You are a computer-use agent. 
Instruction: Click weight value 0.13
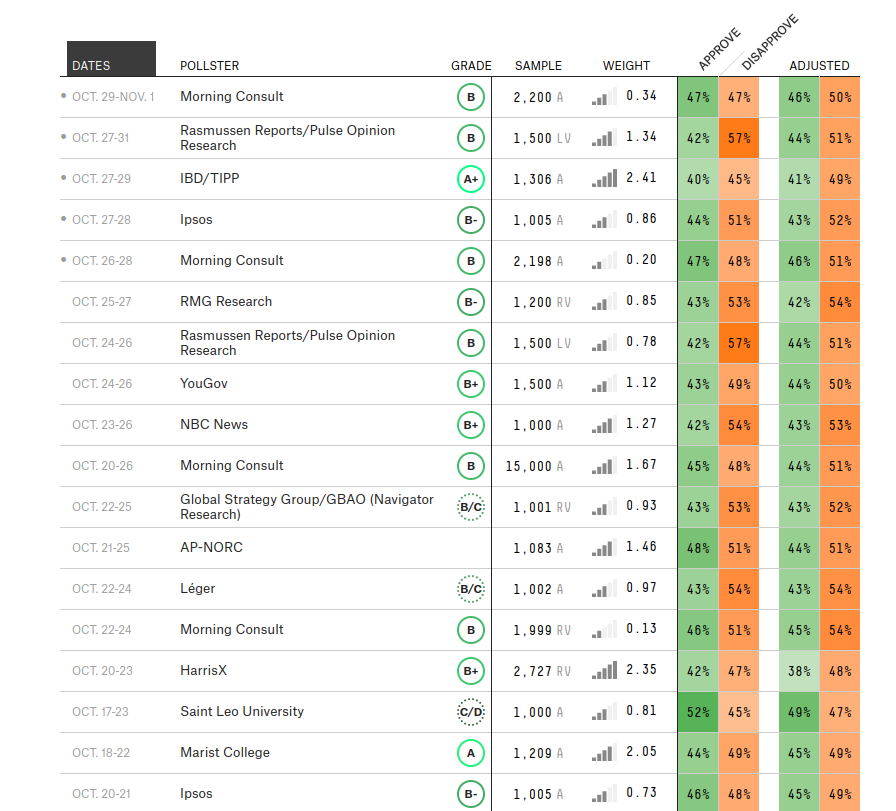tap(641, 629)
